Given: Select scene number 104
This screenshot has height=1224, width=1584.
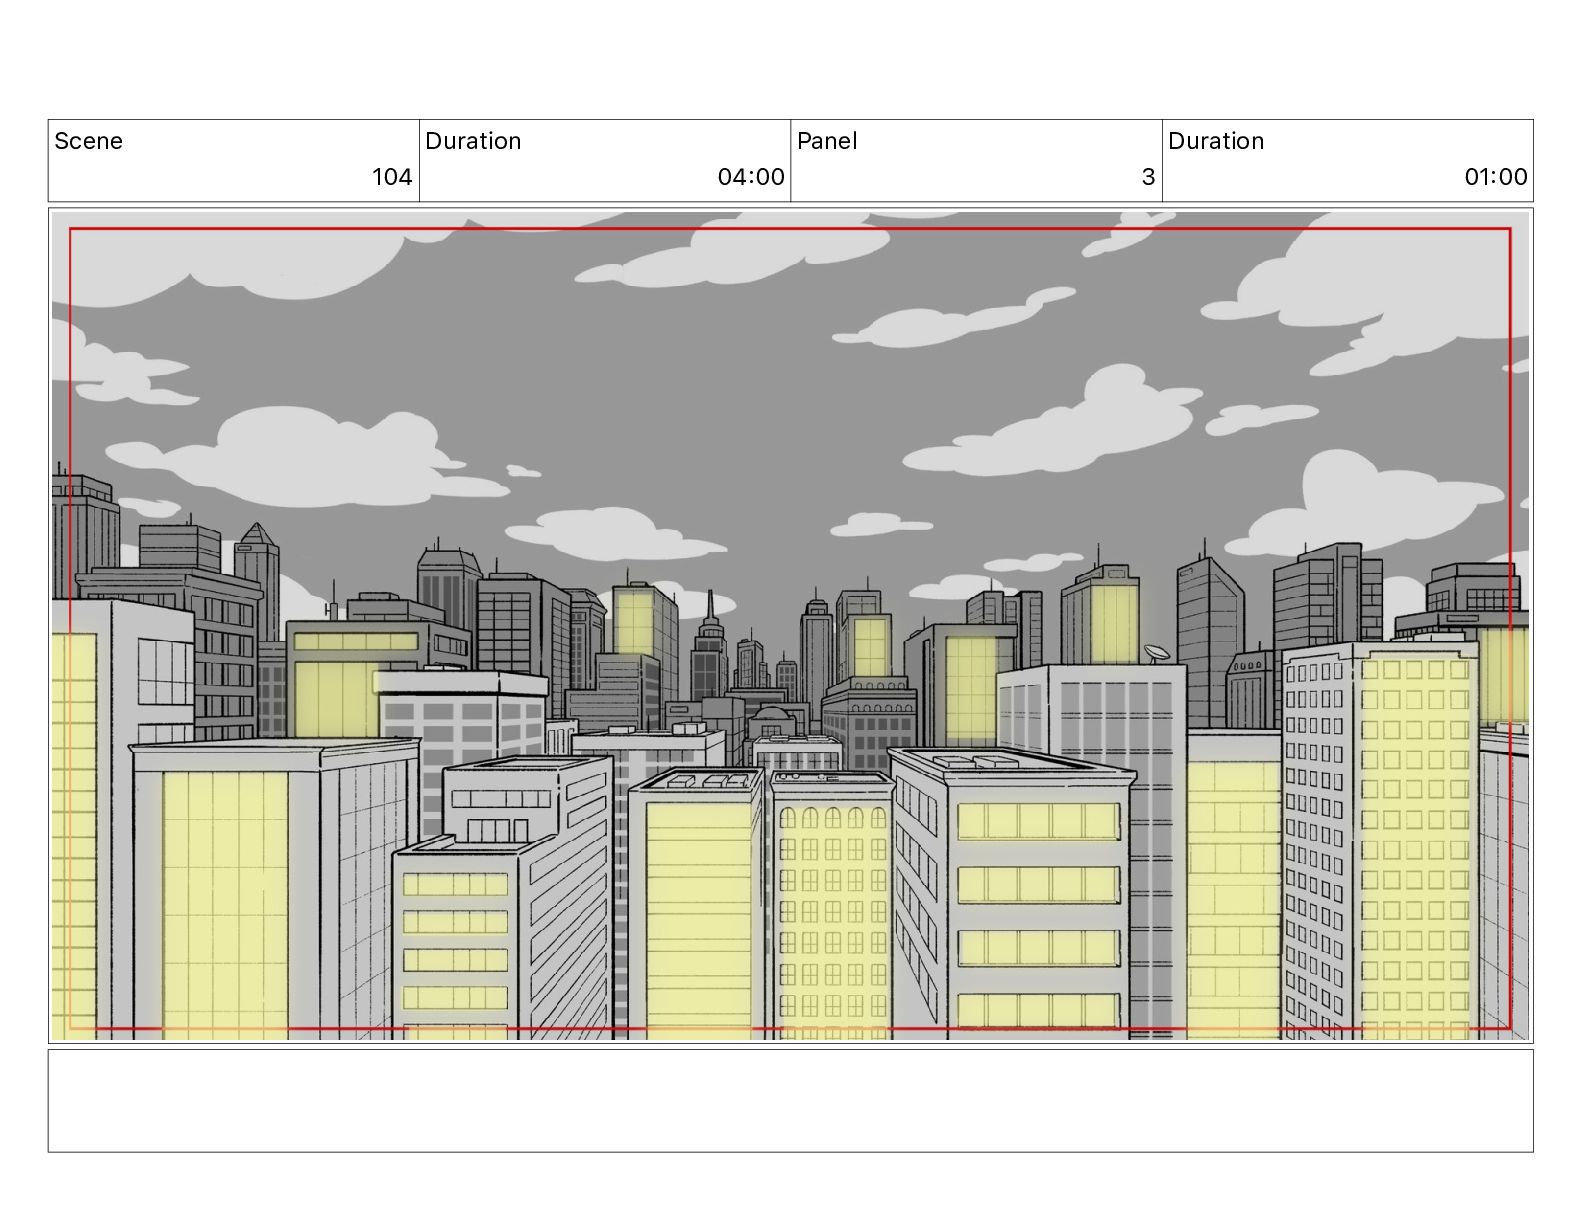Looking at the screenshot, I should [x=392, y=177].
